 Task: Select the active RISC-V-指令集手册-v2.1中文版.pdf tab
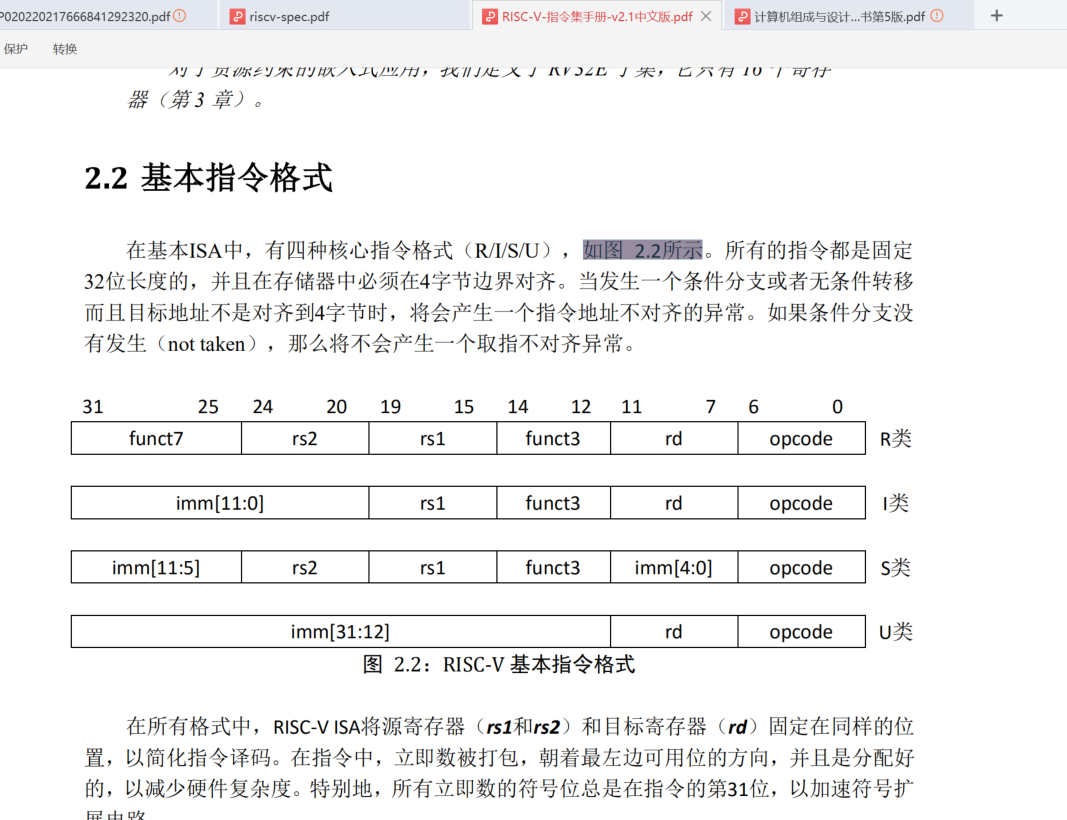click(x=597, y=16)
